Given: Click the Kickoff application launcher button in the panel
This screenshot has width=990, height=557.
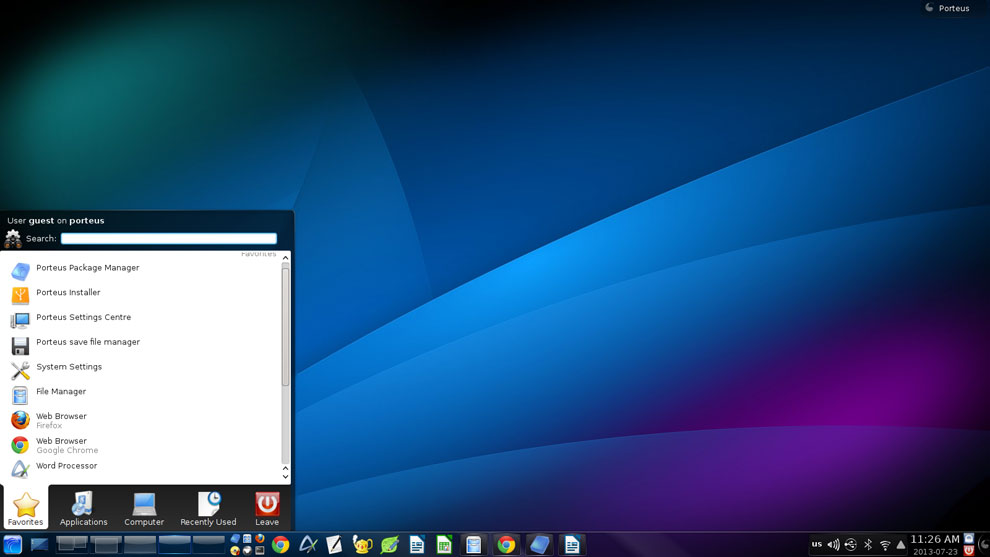Looking at the screenshot, I should tap(13, 544).
